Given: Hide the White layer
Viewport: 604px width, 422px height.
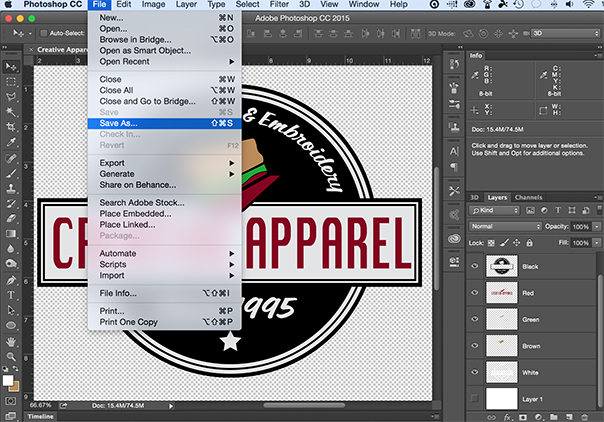Looking at the screenshot, I should pyautogui.click(x=475, y=372).
